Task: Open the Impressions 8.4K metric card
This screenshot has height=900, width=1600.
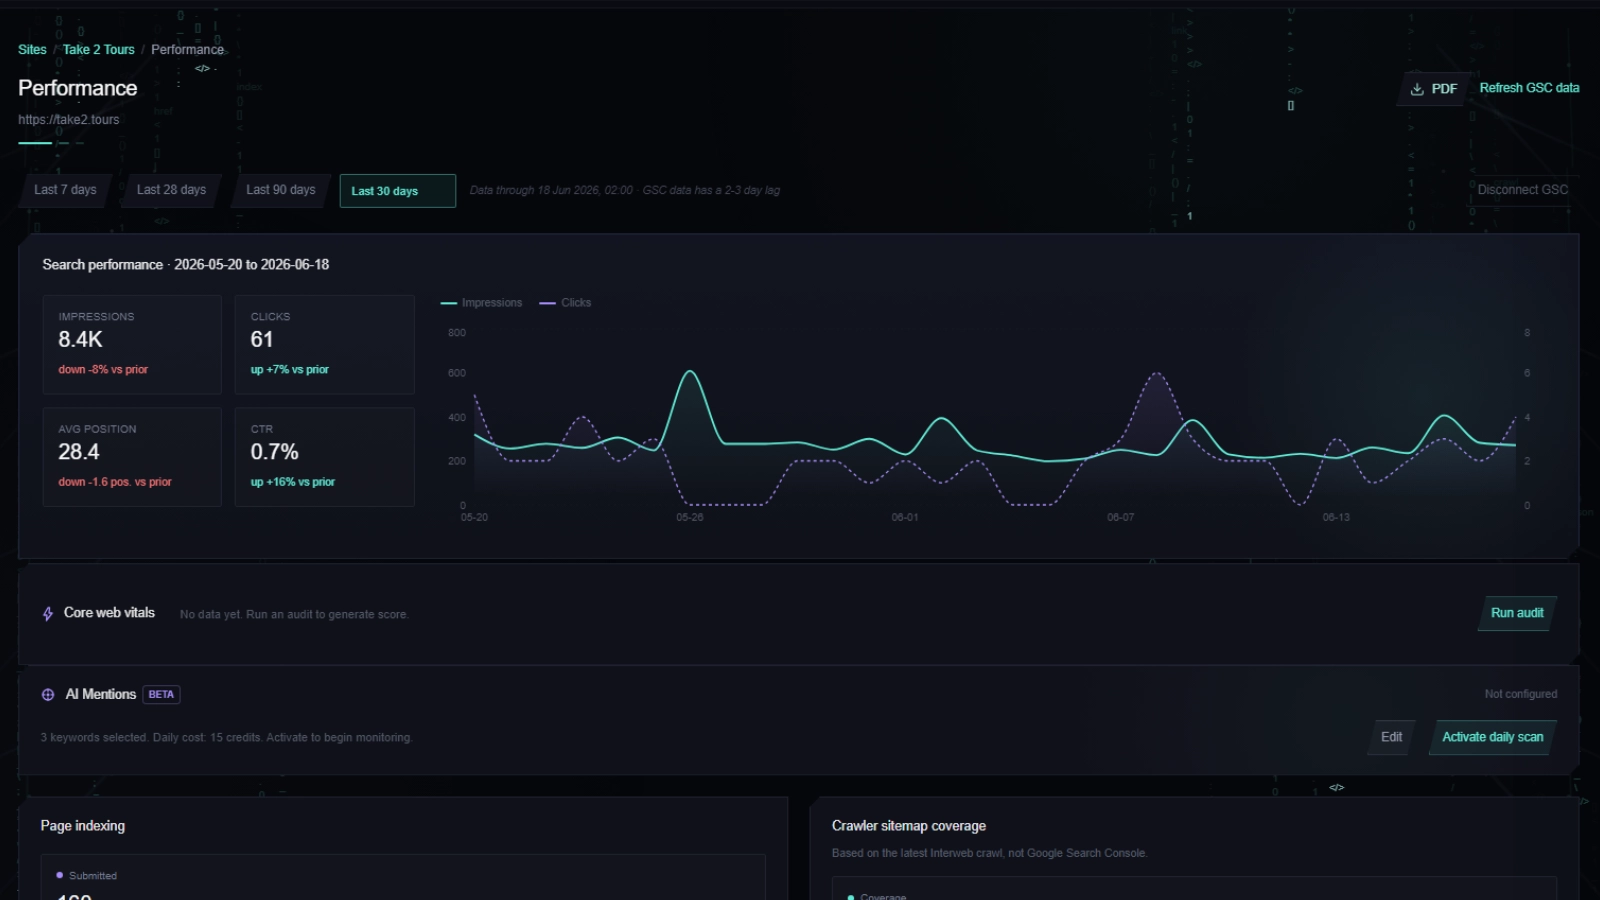Action: pyautogui.click(x=132, y=344)
